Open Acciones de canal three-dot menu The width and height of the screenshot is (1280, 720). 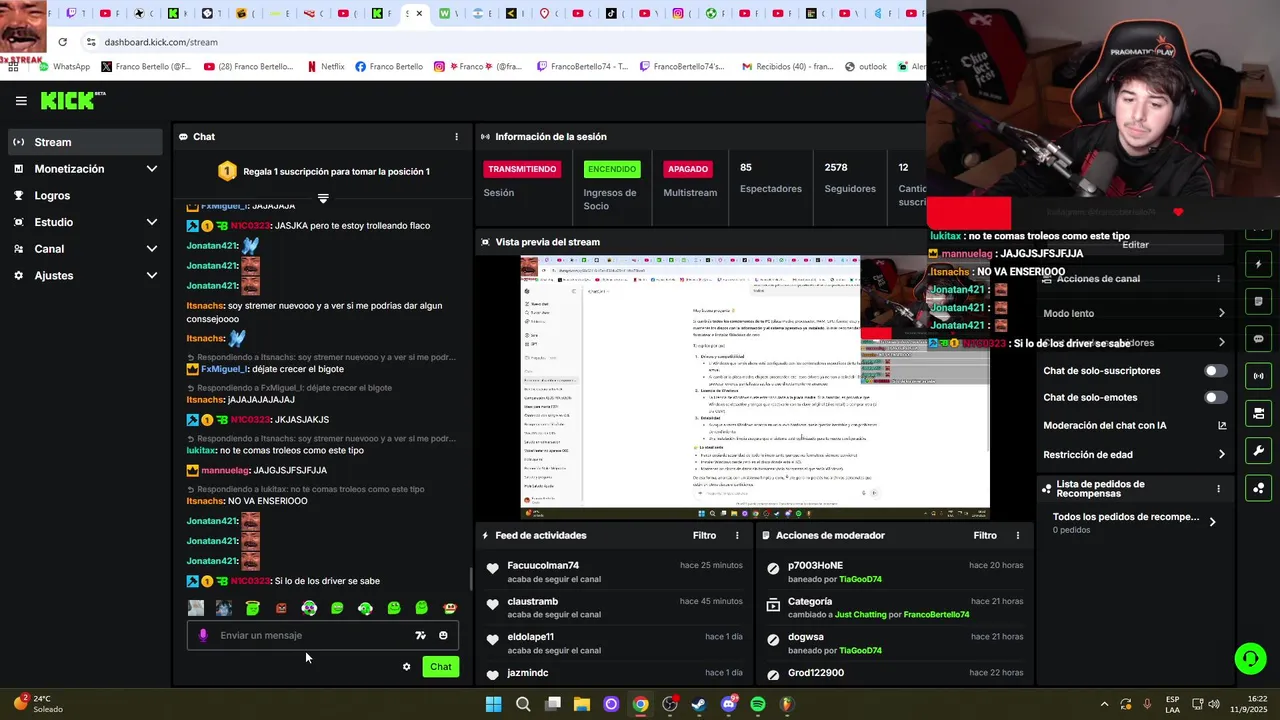click(x=1218, y=279)
